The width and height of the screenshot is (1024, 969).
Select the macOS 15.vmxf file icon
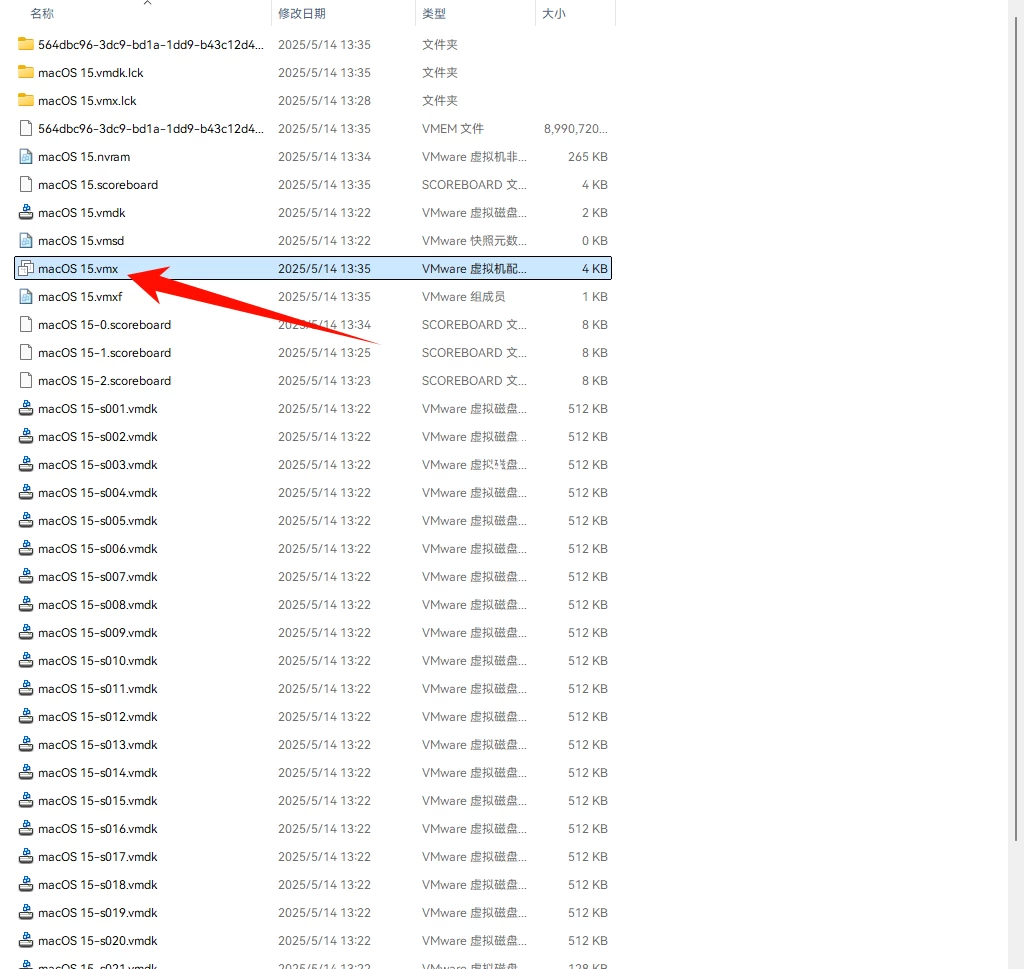25,296
